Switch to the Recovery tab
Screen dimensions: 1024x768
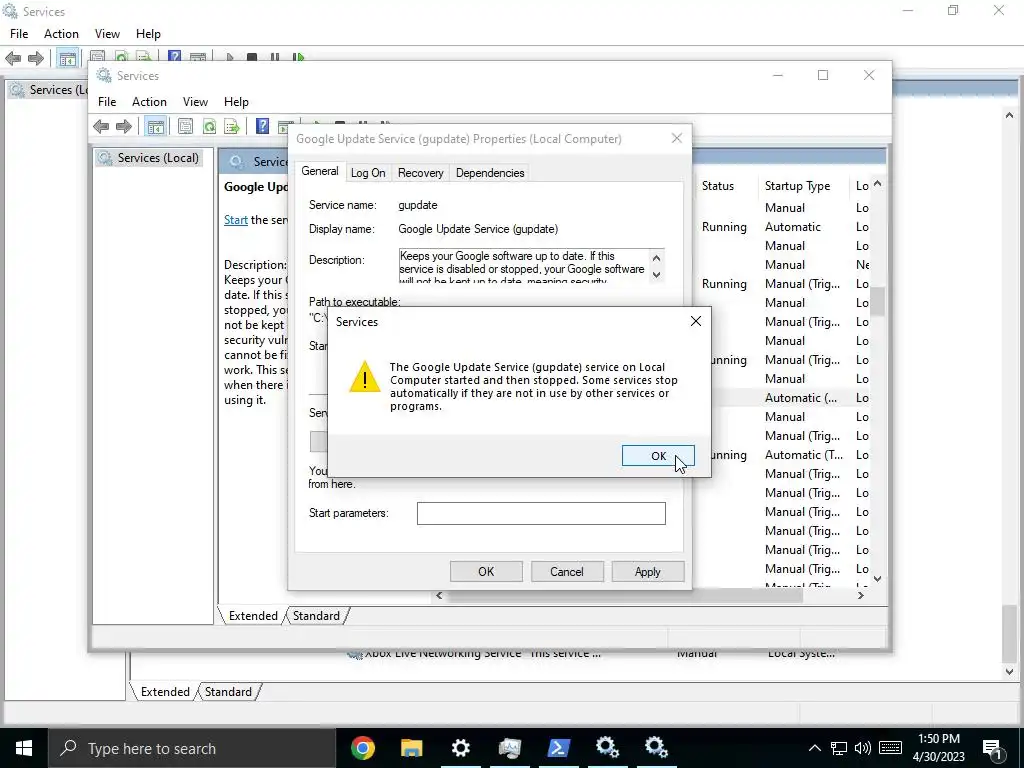coord(420,173)
